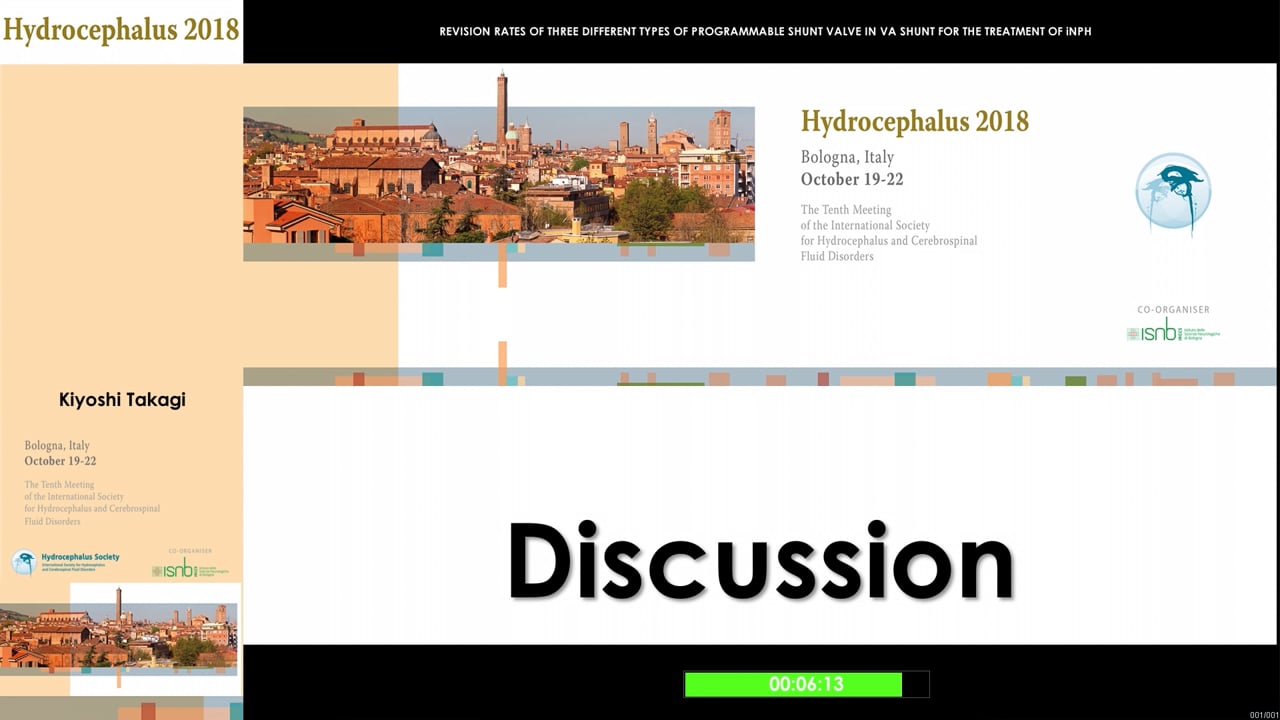Click the slide text 'October 19-22'
Viewport: 1280px width, 720px height.
coord(854,180)
